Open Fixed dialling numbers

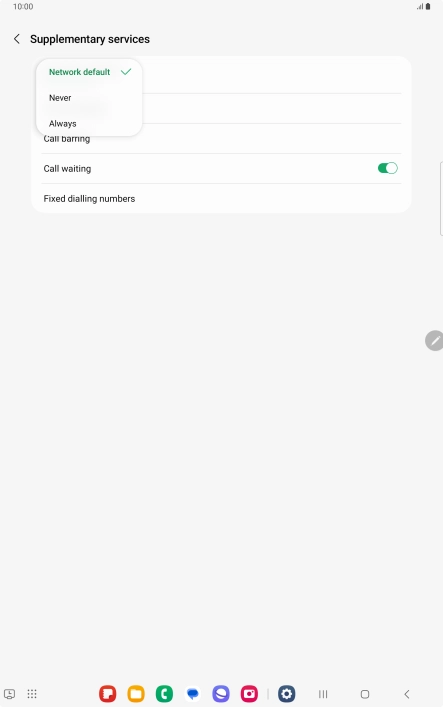(x=221, y=198)
